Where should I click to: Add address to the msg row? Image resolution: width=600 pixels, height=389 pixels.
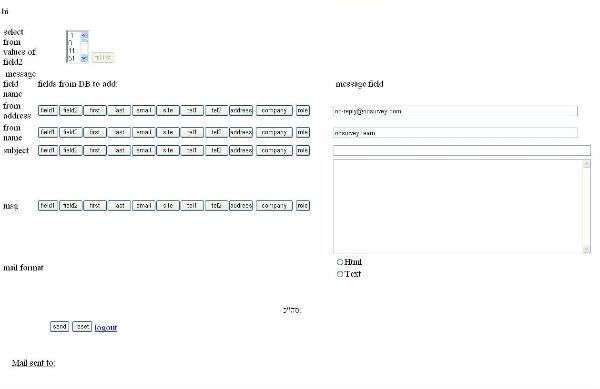click(241, 205)
